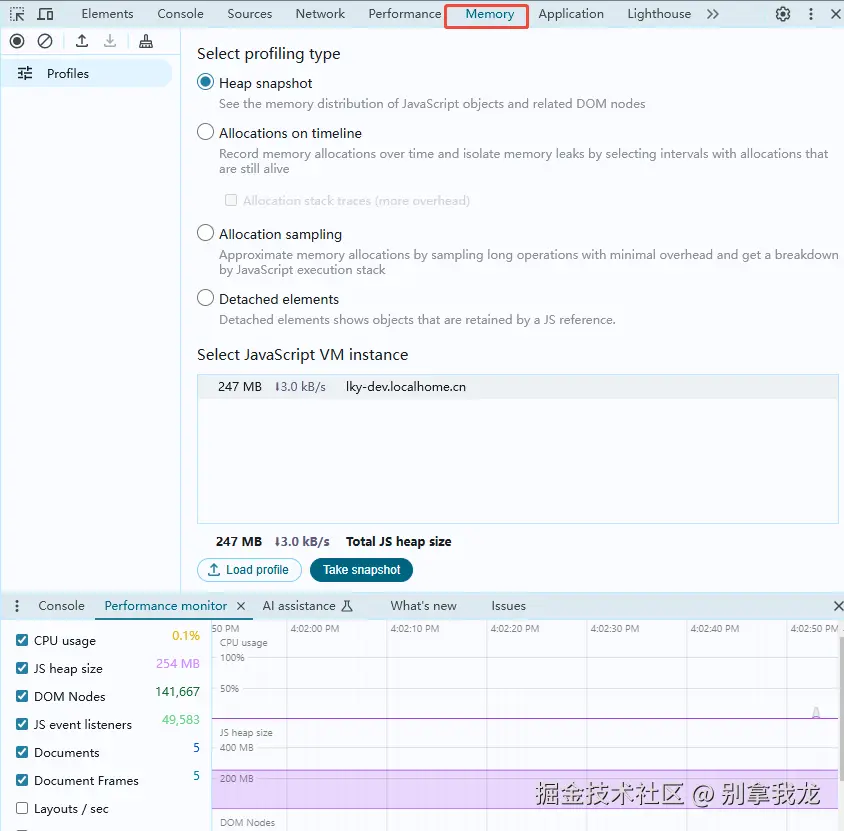Select Allocation sampling radio button
Viewport: 844px width, 831px height.
205,233
